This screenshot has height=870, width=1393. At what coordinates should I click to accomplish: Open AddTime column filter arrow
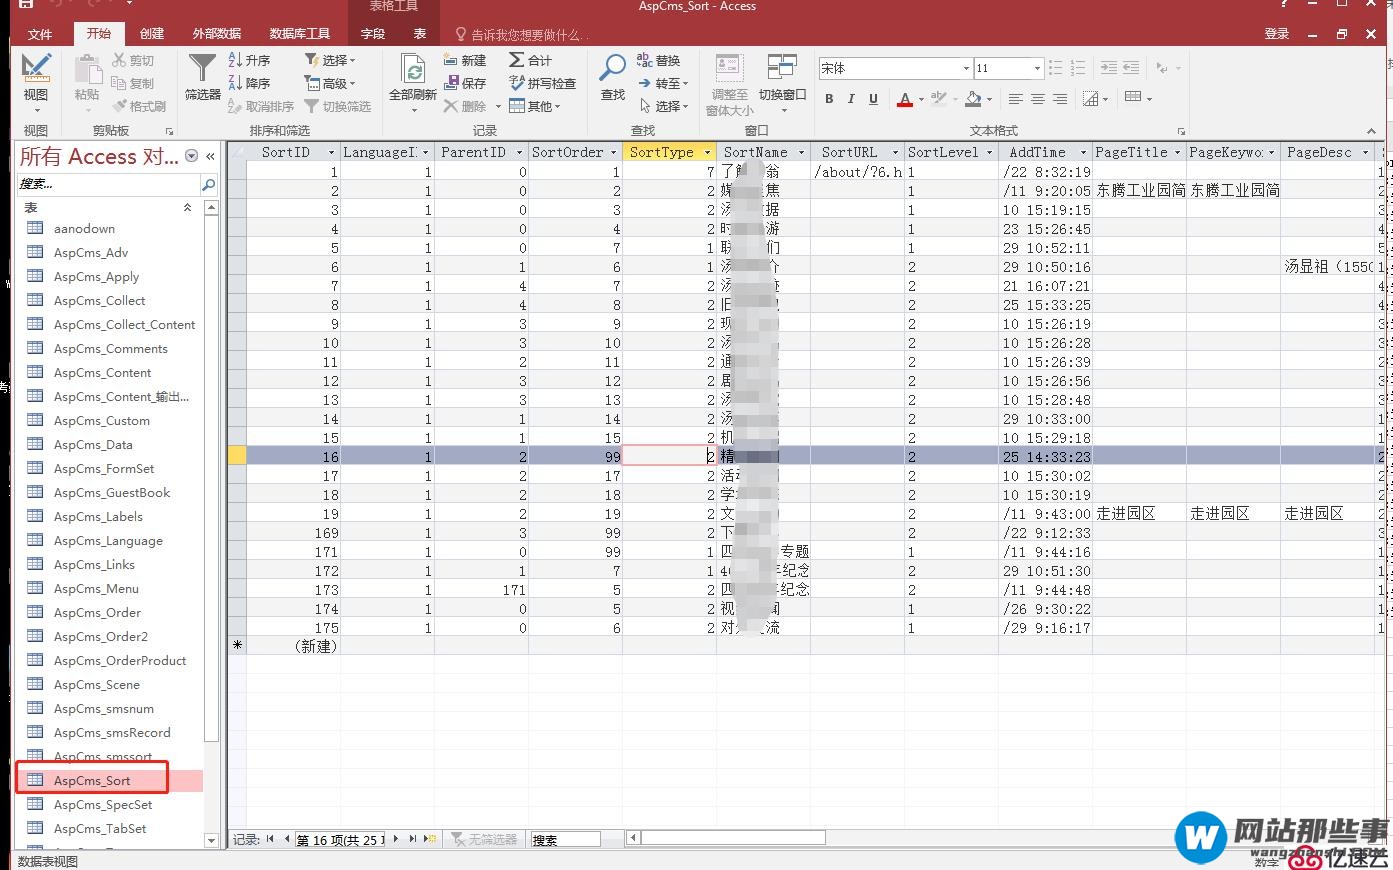pos(1083,152)
